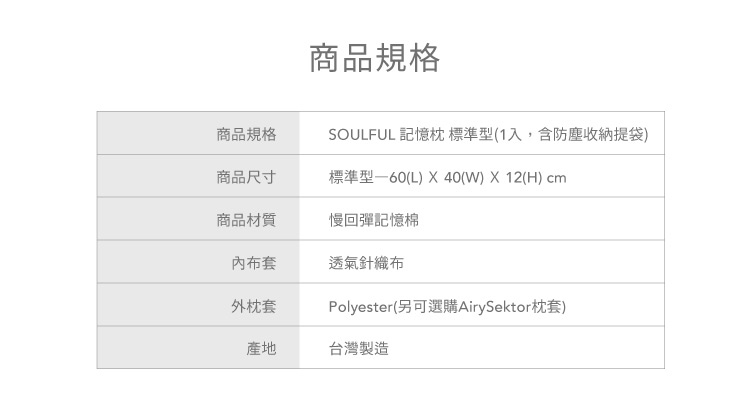The height and width of the screenshot is (408, 750).
Task: Select the AirySektor text
Action: pos(494,307)
